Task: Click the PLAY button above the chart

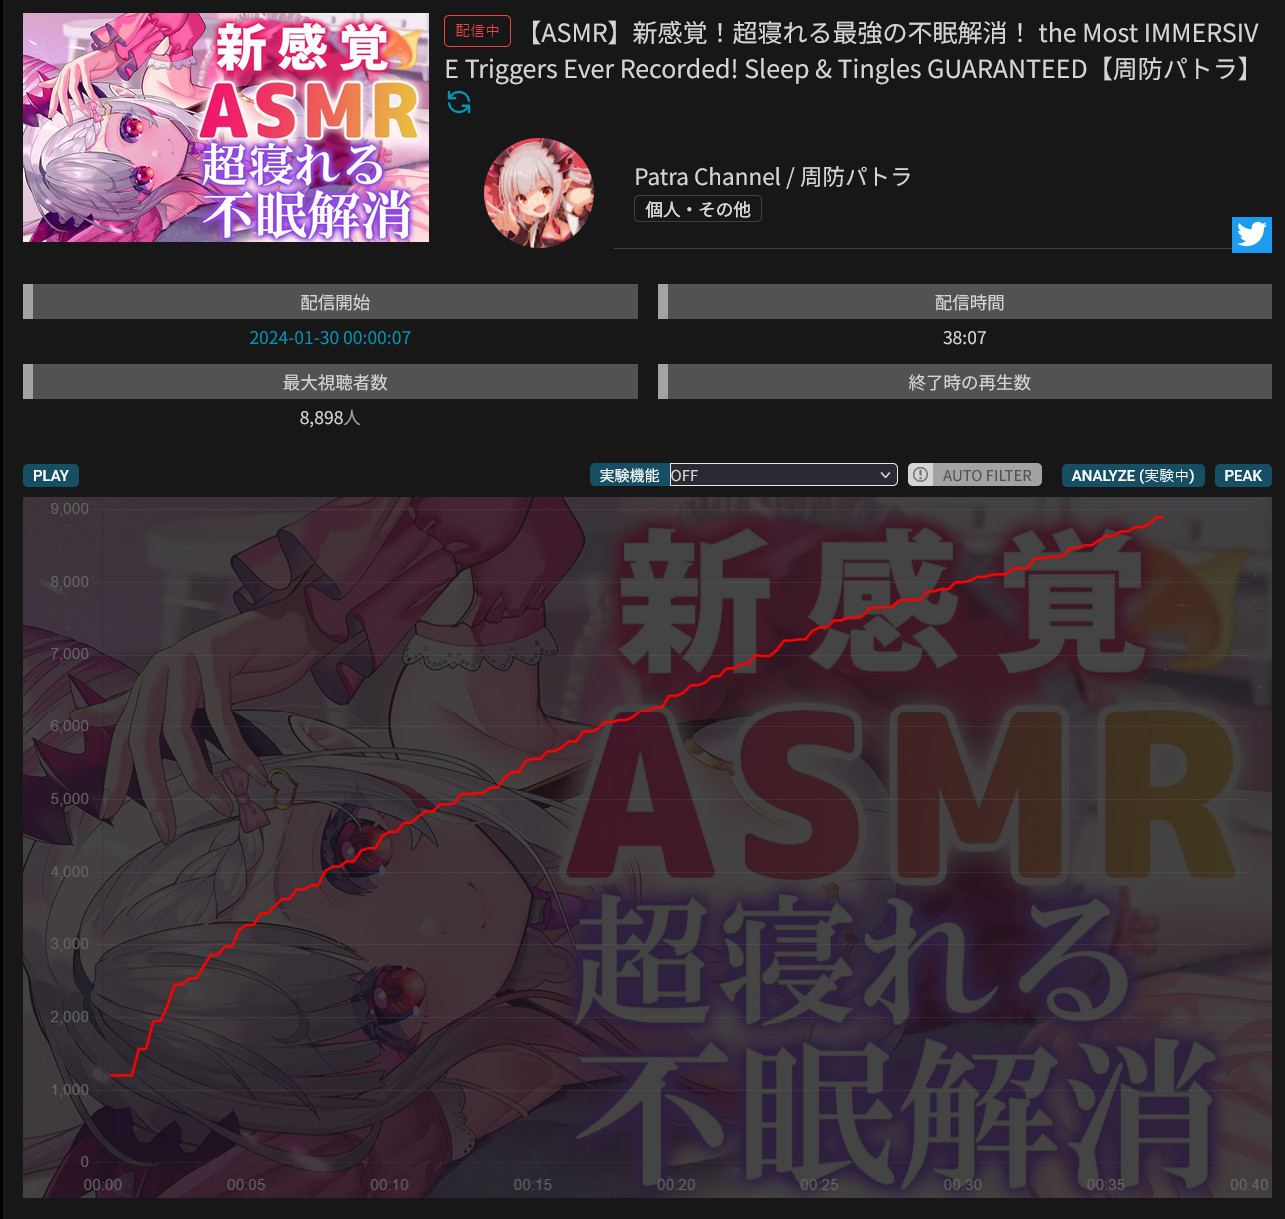Action: point(51,475)
